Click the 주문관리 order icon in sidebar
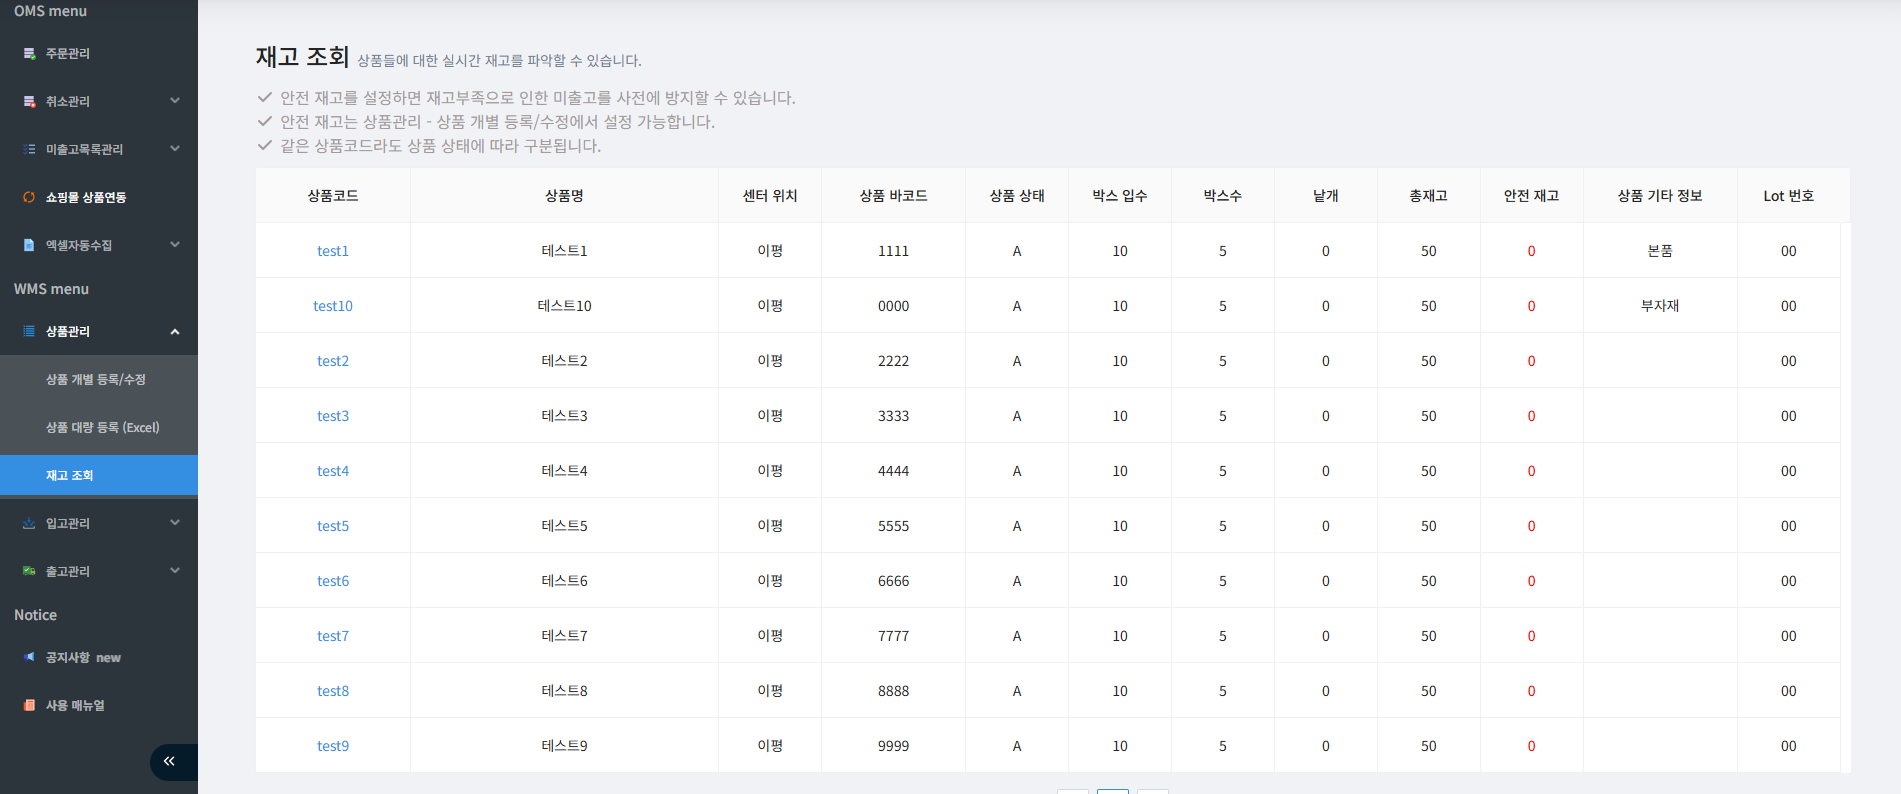 pyautogui.click(x=29, y=54)
